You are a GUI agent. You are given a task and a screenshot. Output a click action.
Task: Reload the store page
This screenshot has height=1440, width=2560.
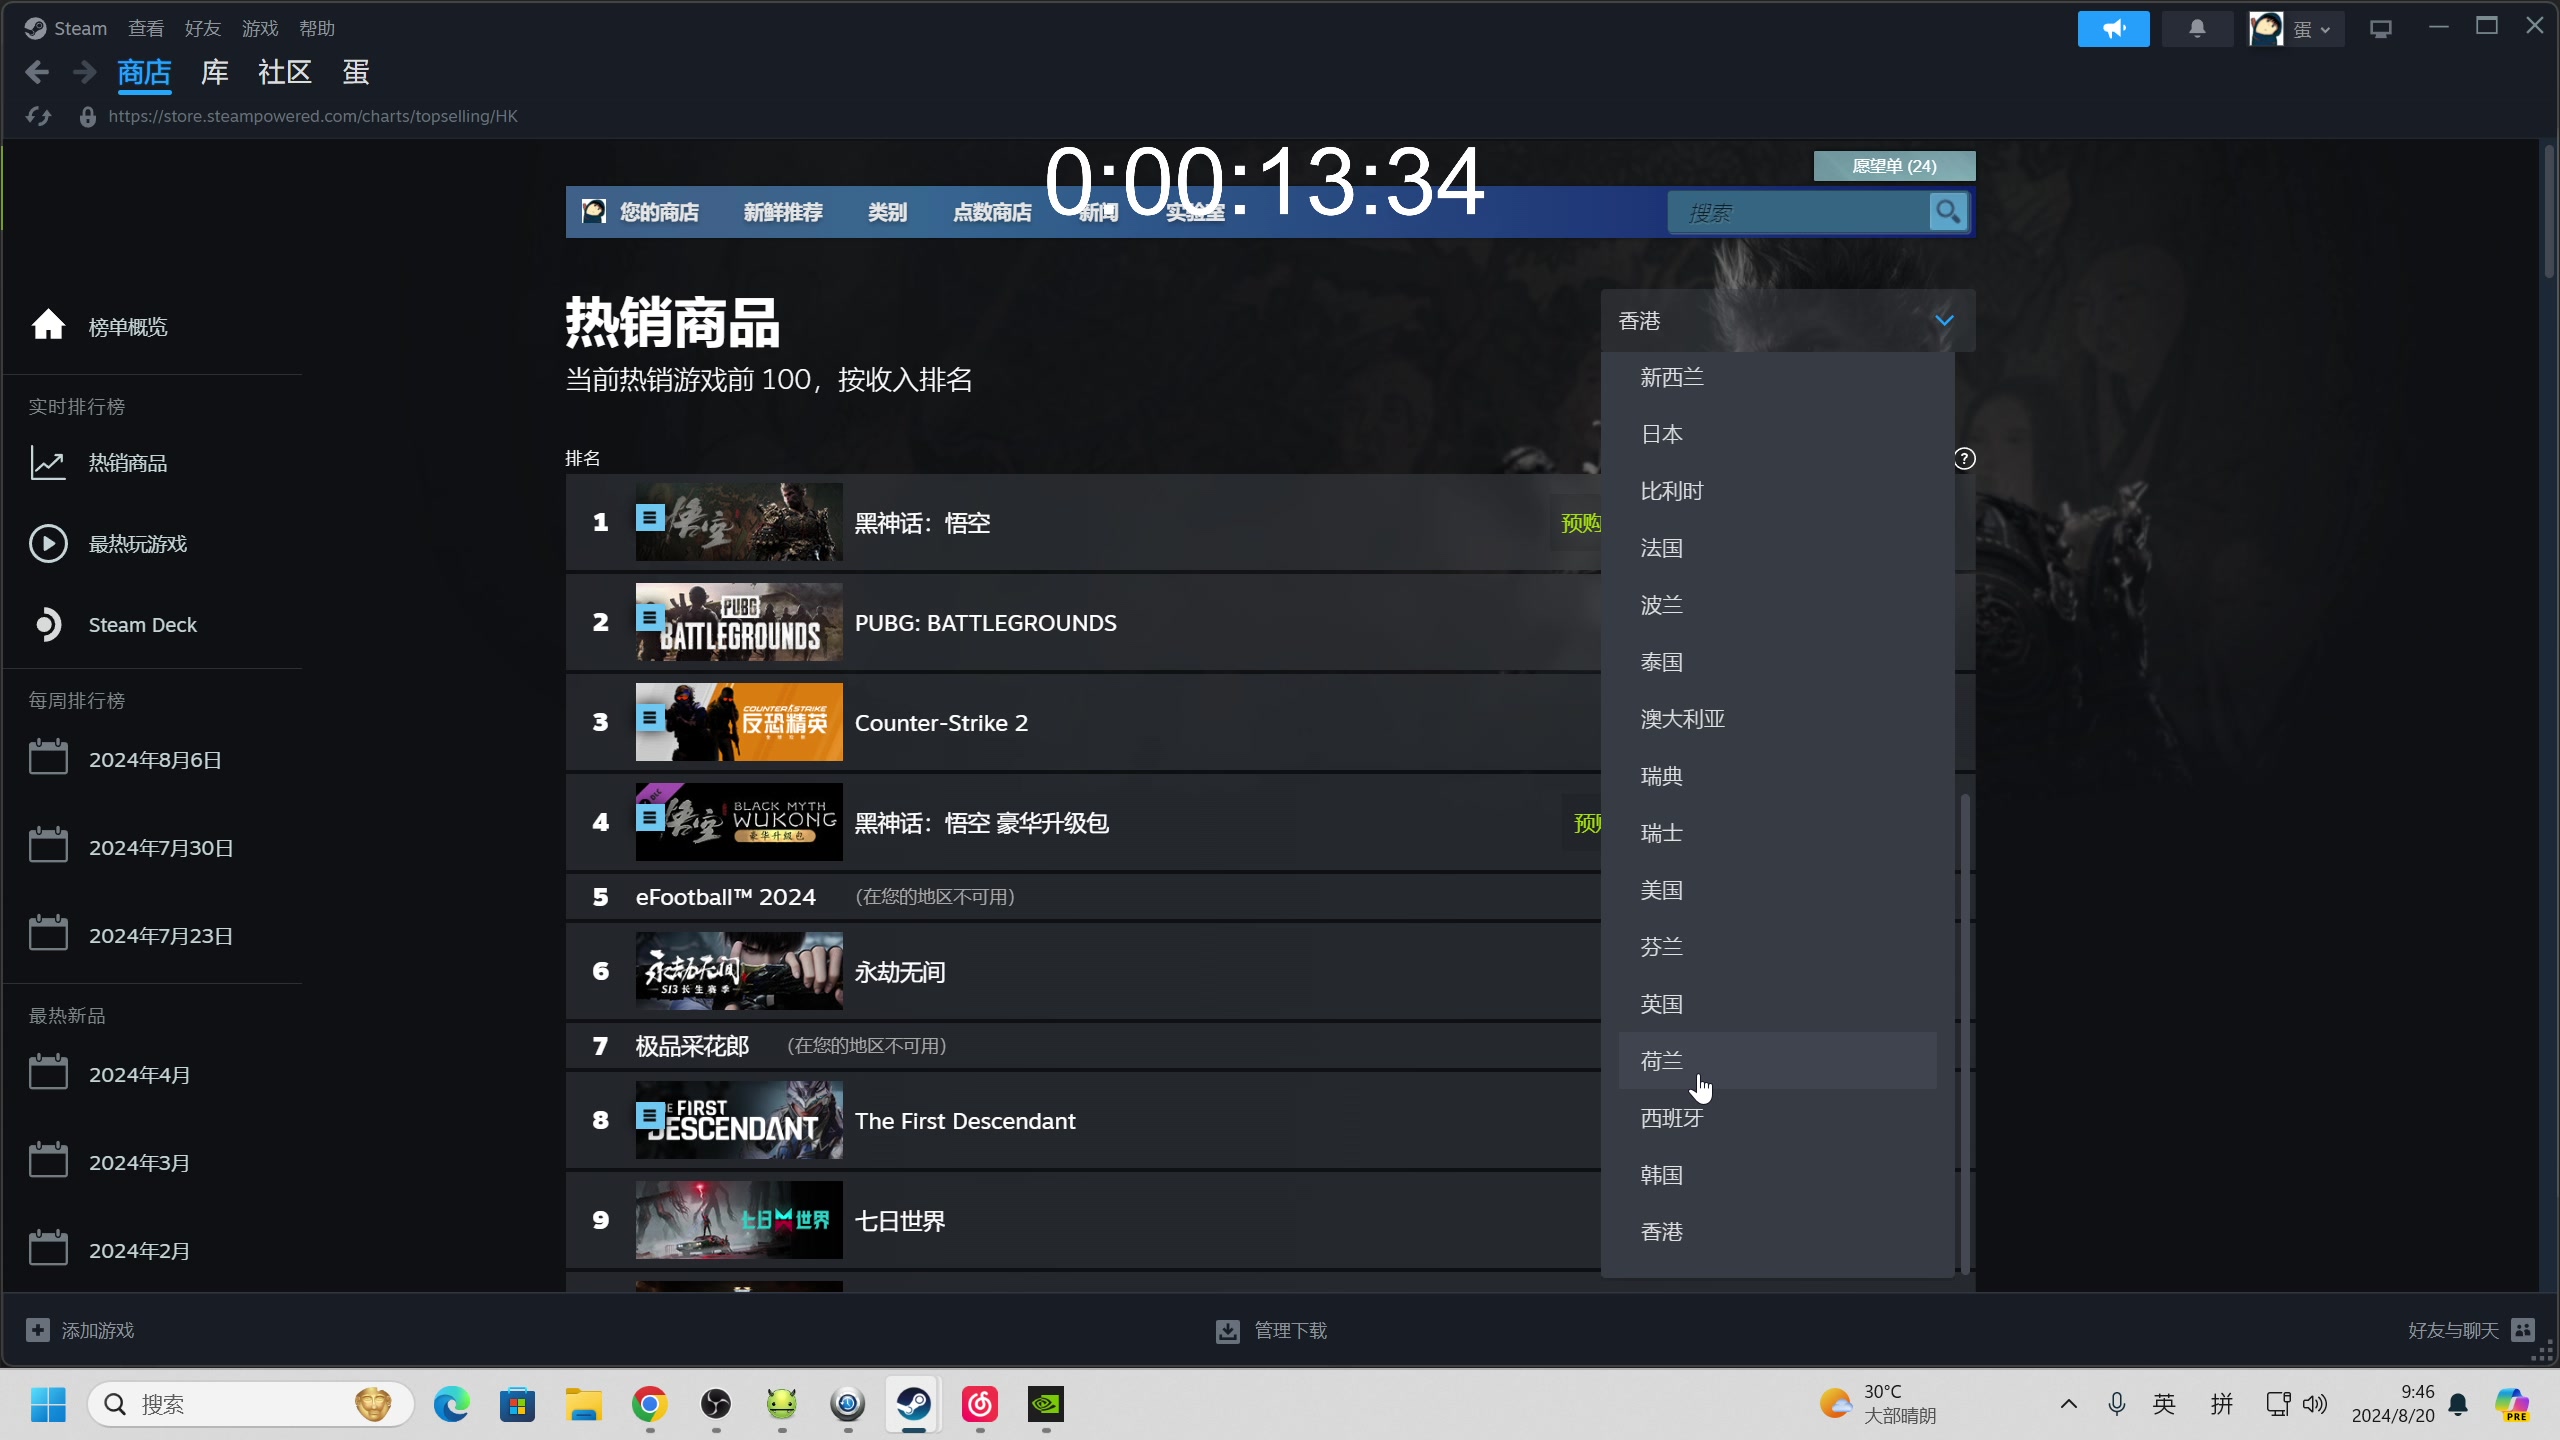pos(39,117)
